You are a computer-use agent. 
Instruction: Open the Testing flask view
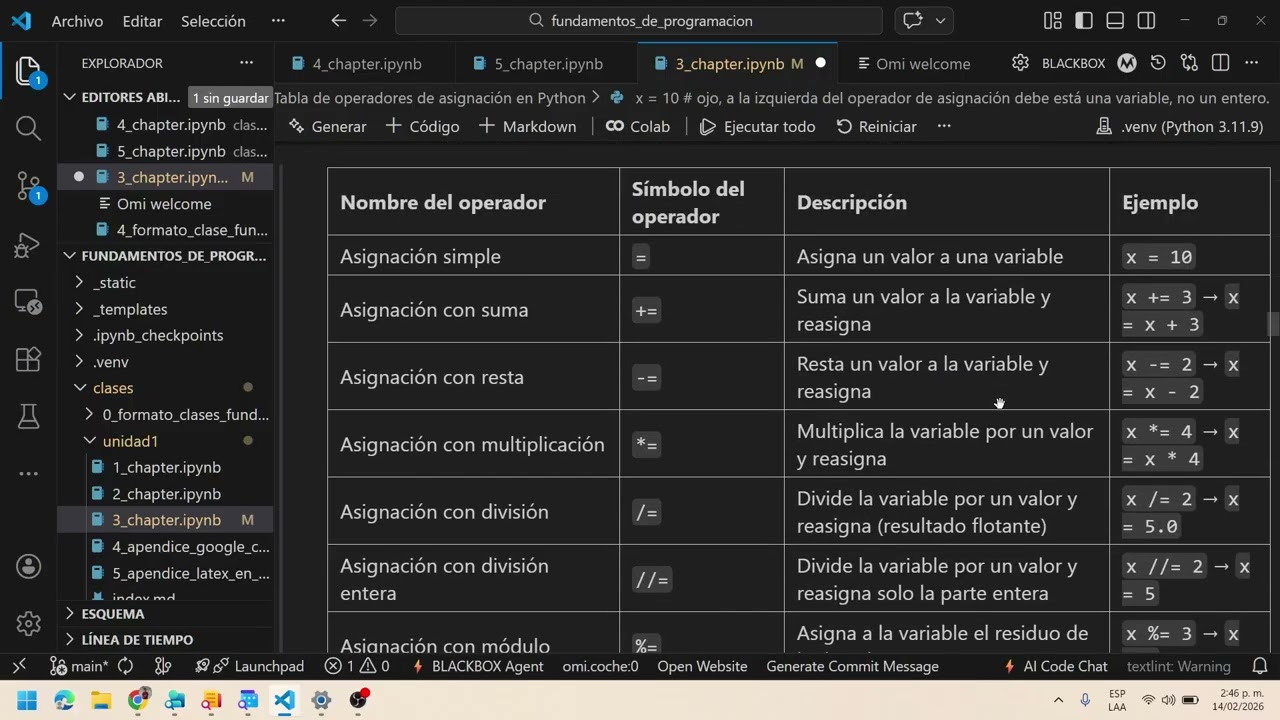pos(28,415)
